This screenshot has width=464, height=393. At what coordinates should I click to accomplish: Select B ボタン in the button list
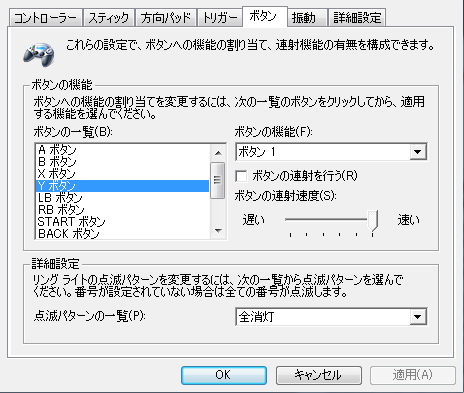(122, 162)
